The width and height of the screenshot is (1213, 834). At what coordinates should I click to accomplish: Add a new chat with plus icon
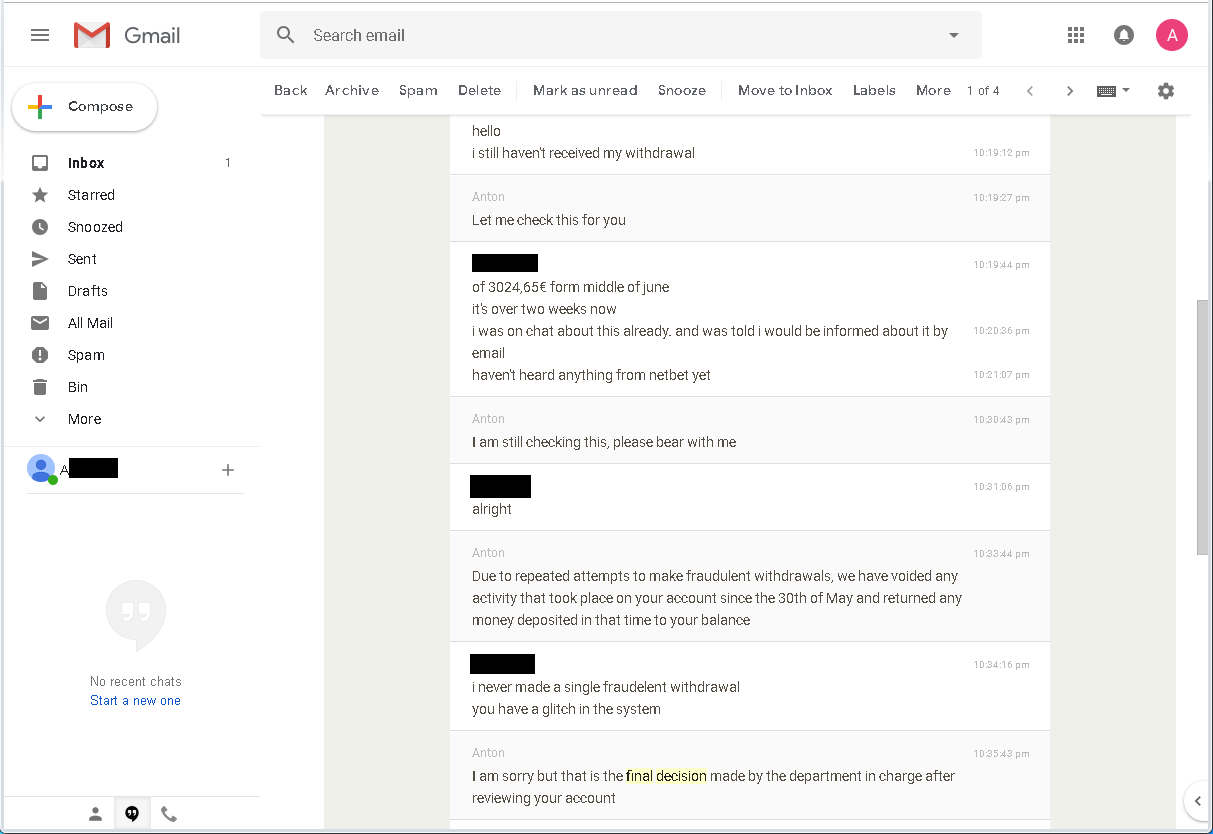228,470
